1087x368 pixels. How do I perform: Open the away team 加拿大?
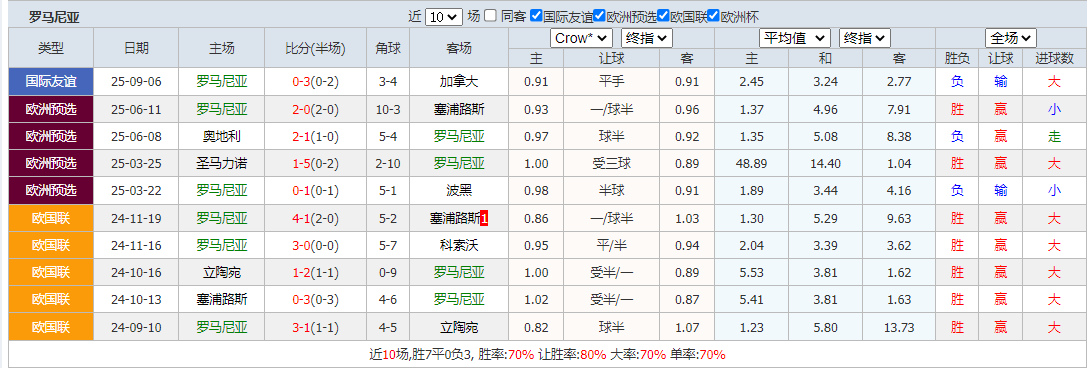(x=459, y=82)
